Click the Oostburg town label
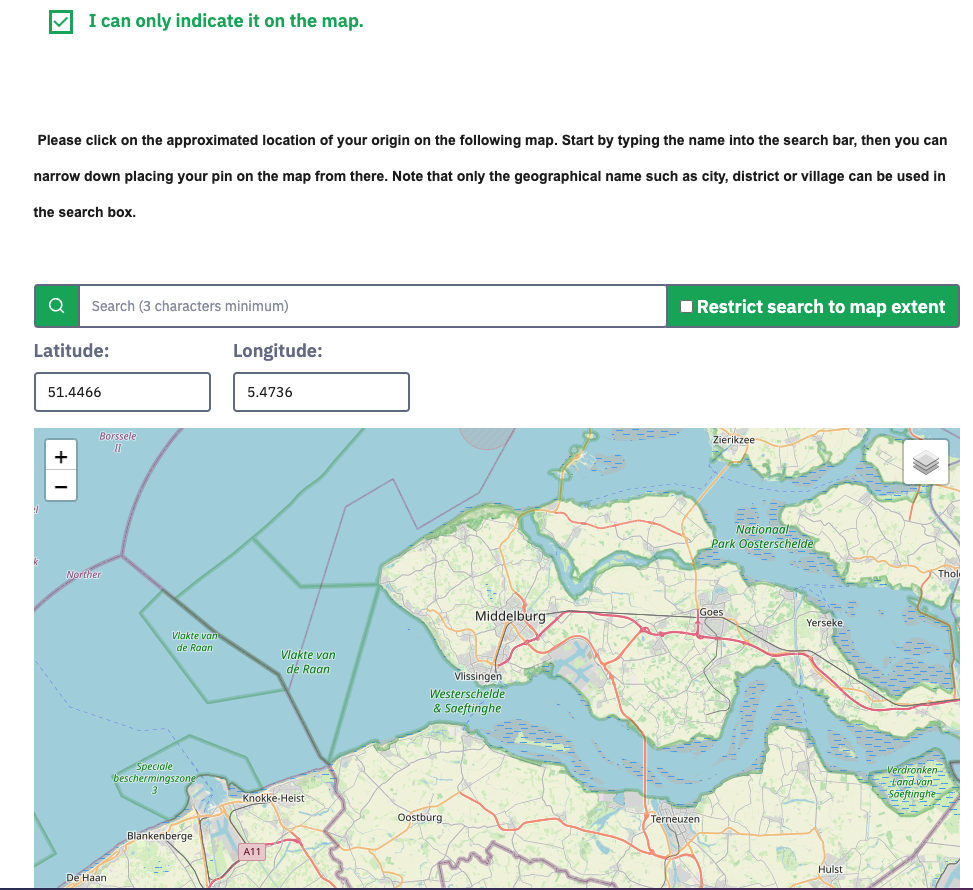The image size is (973, 890). [419, 817]
